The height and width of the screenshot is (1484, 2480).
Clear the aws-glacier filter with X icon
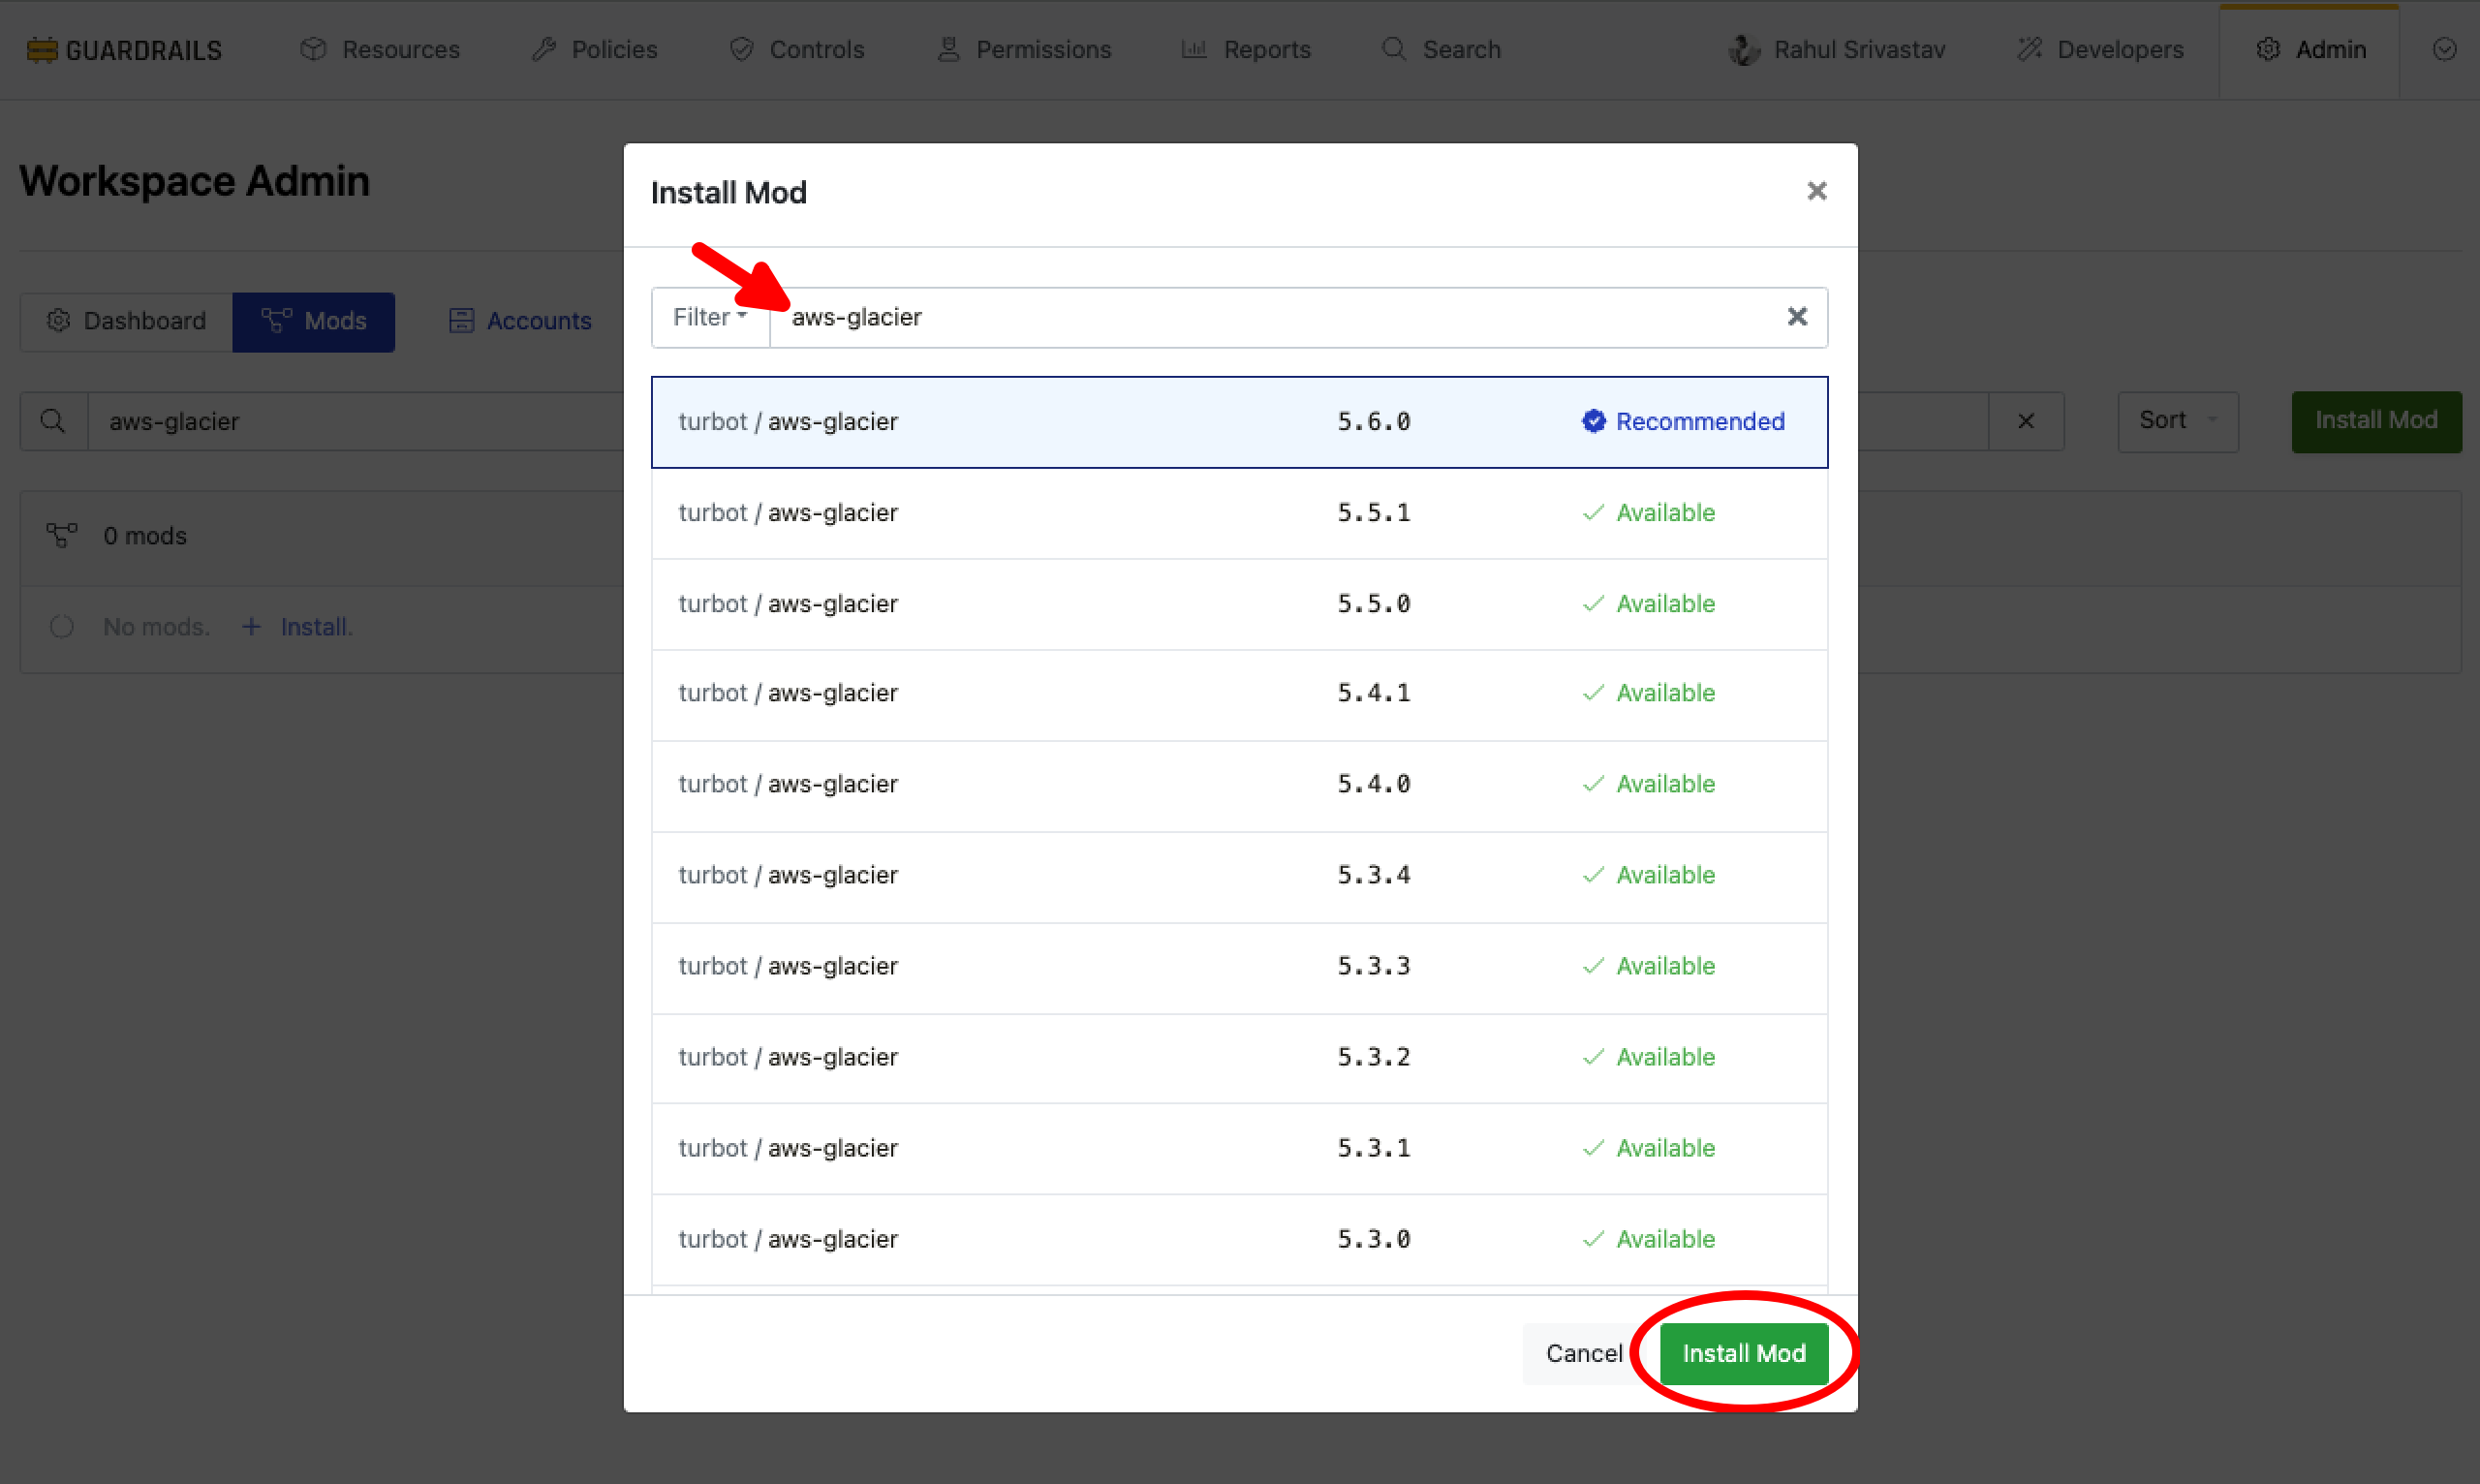[x=1796, y=317]
